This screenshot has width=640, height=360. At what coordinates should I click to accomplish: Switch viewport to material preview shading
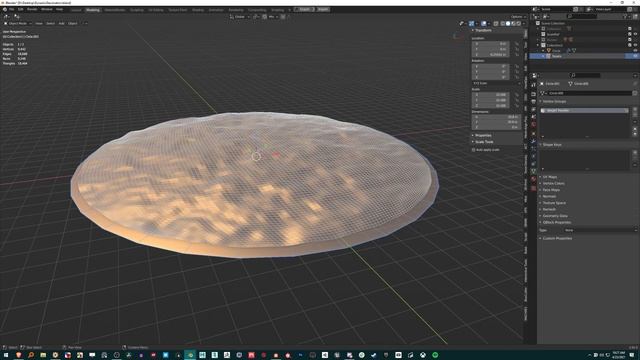(513, 23)
